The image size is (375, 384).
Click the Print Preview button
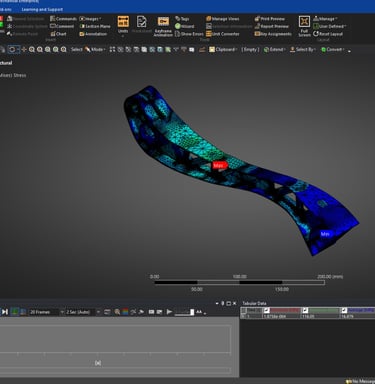tap(269, 19)
